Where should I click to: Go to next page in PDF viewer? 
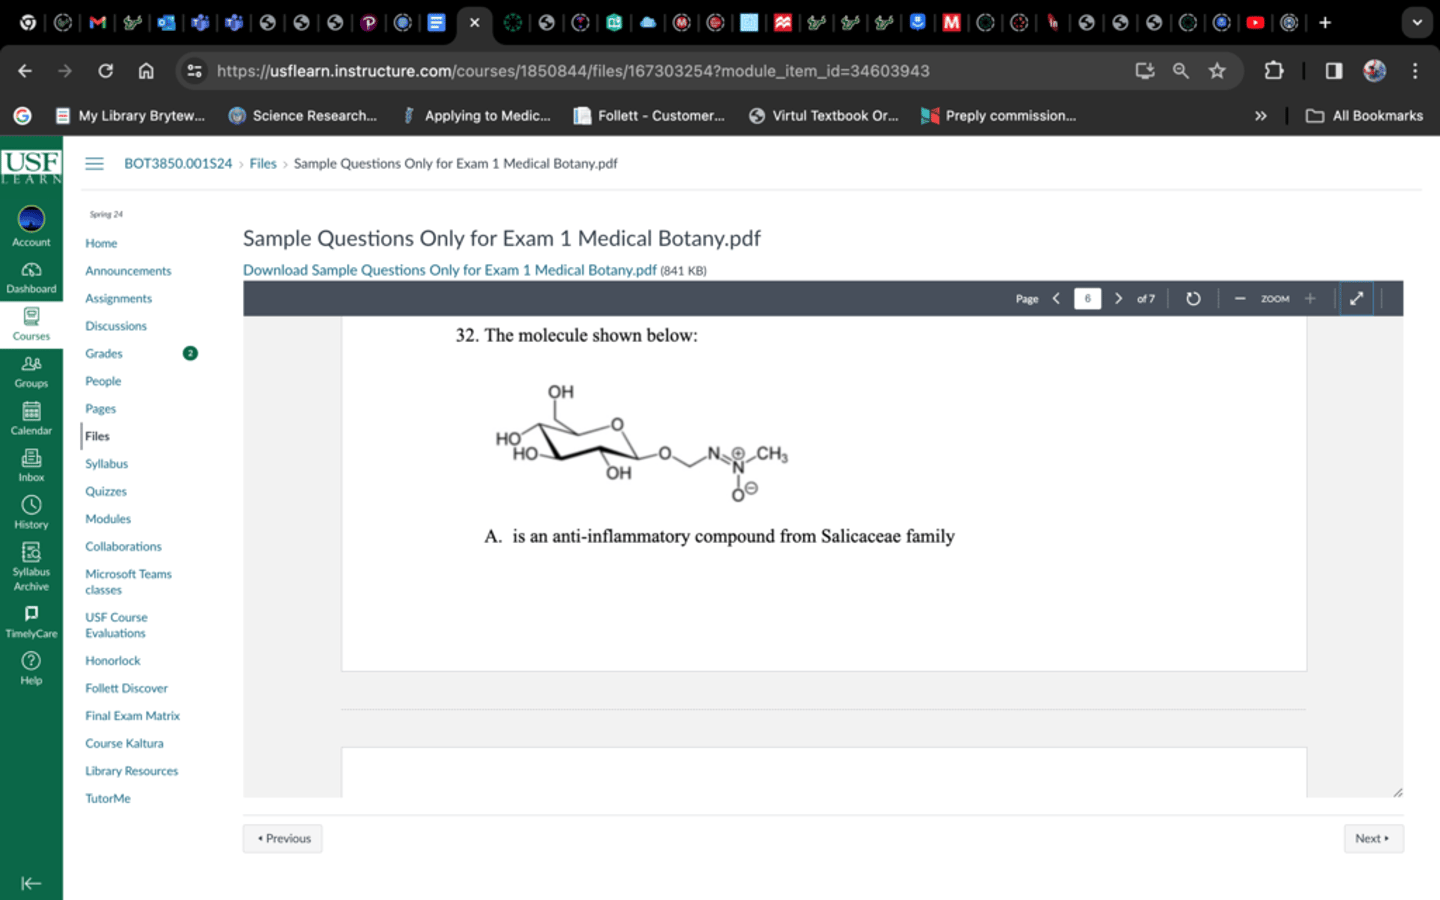tap(1118, 299)
